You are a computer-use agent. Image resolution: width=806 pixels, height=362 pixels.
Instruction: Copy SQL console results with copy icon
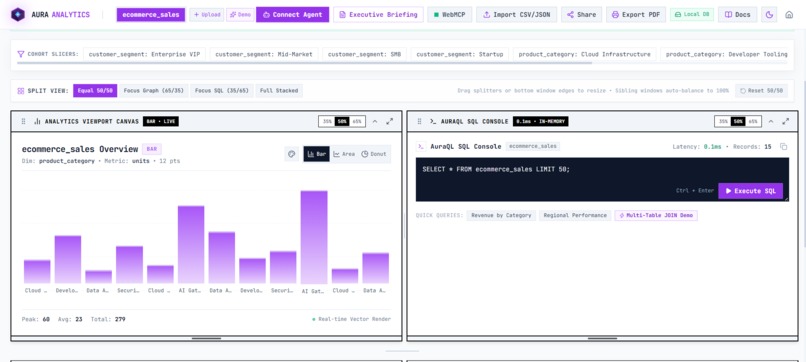coord(783,147)
